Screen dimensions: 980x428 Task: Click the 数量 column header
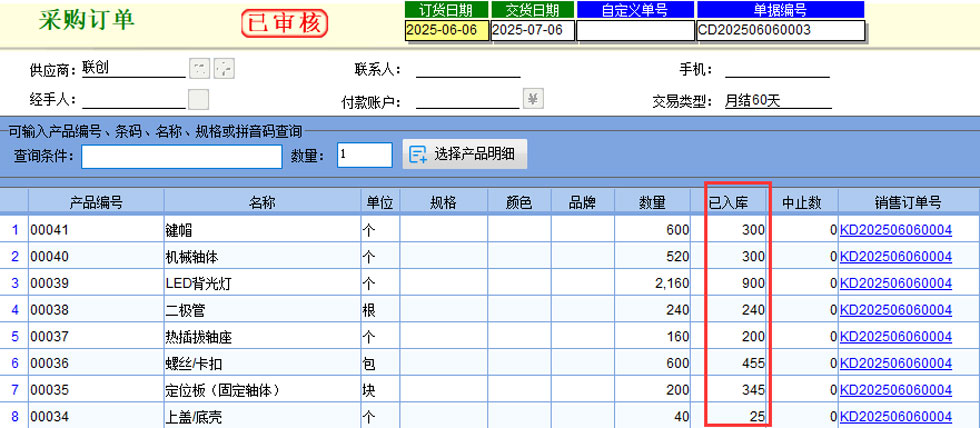click(652, 202)
